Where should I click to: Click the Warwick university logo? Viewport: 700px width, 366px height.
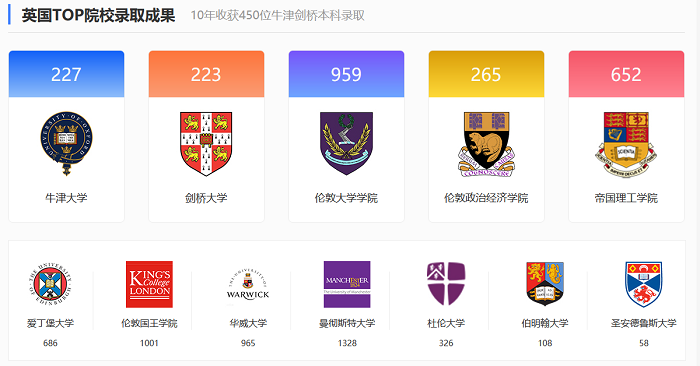[x=248, y=285]
